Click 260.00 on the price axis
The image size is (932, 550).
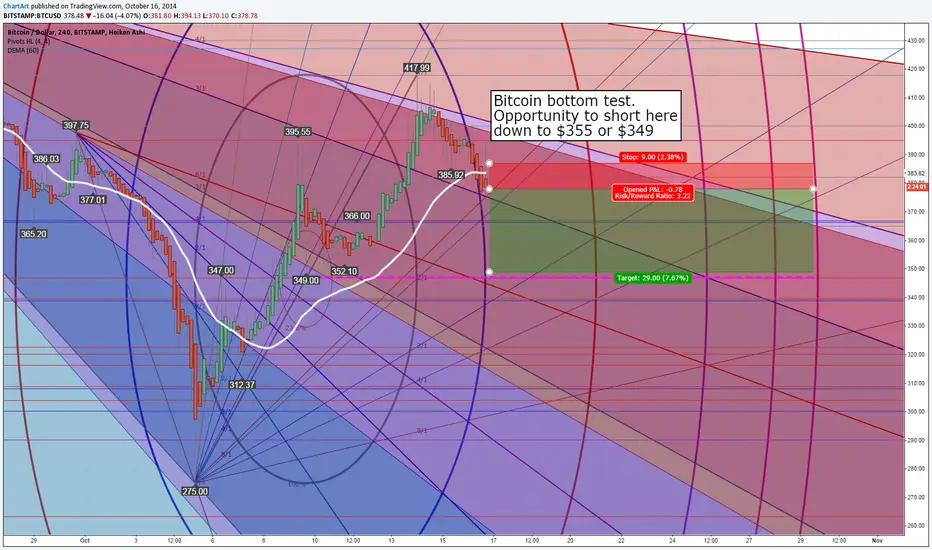915,526
